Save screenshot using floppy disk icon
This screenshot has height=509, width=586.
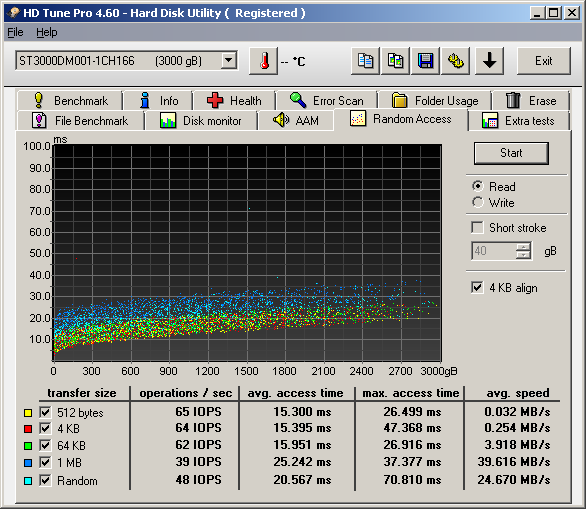coord(425,61)
